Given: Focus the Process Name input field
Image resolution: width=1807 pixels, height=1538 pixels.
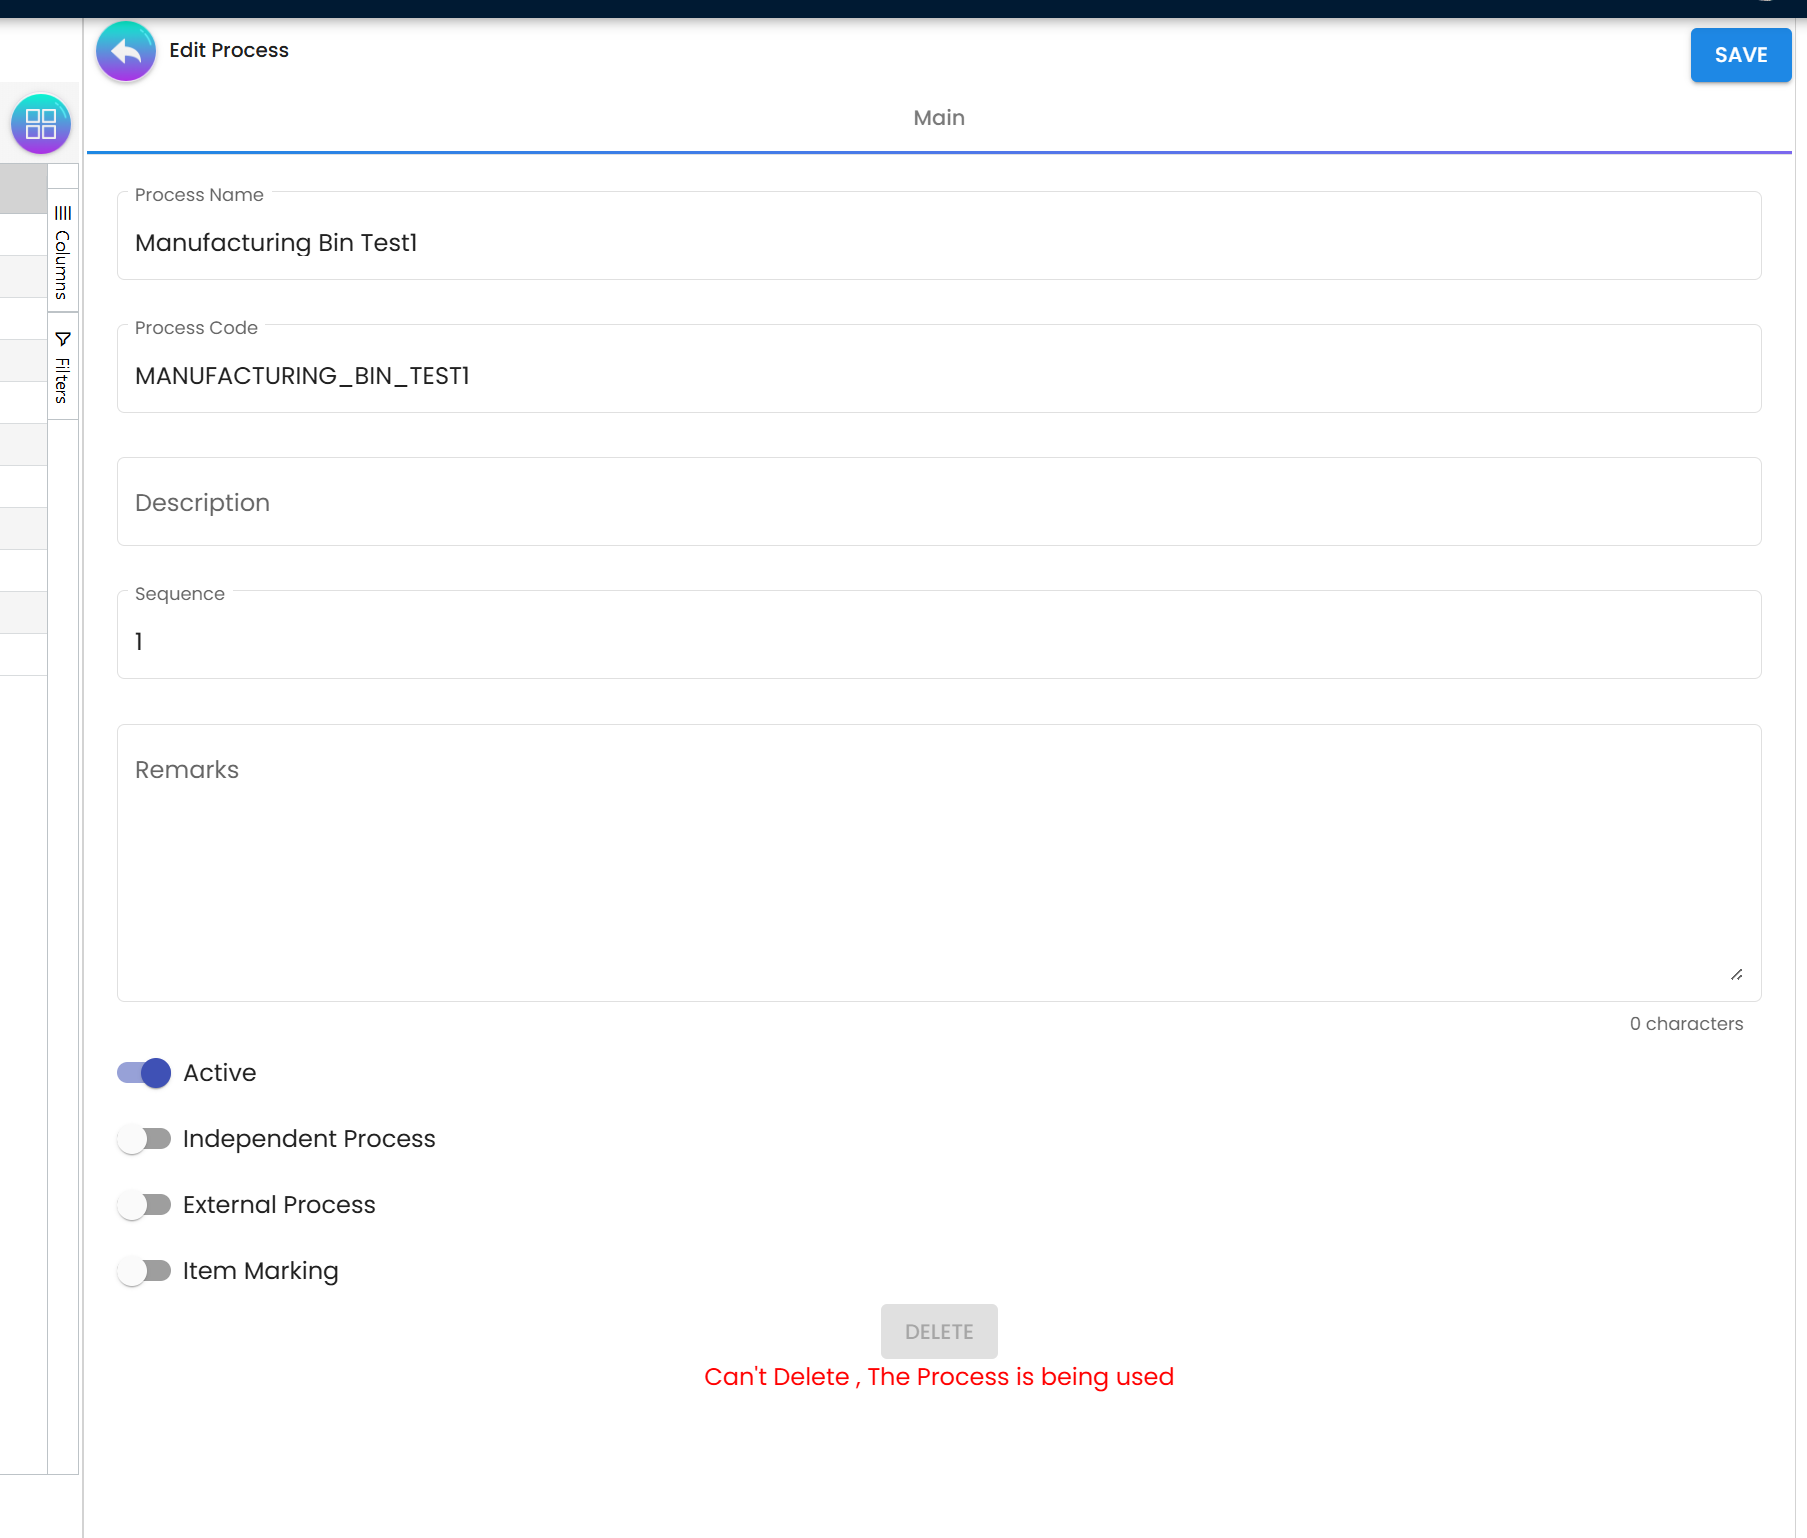Looking at the screenshot, I should tap(938, 243).
